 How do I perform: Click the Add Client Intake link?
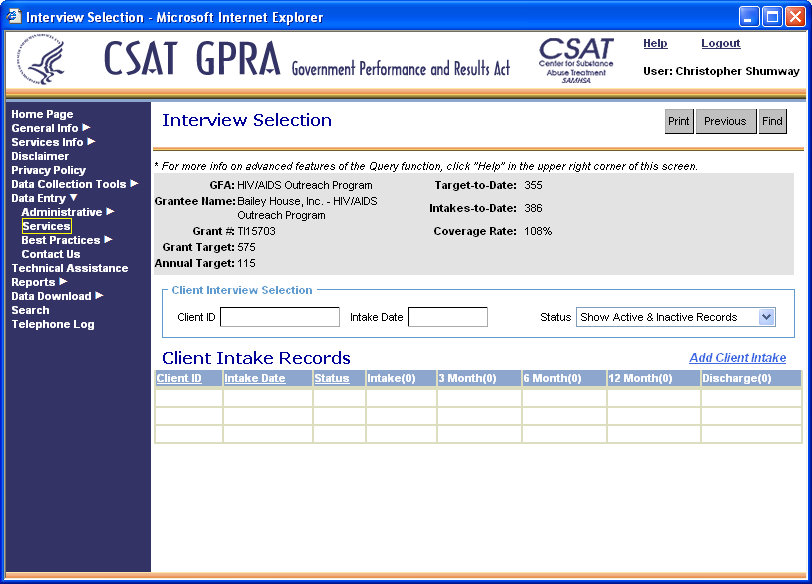pos(737,358)
